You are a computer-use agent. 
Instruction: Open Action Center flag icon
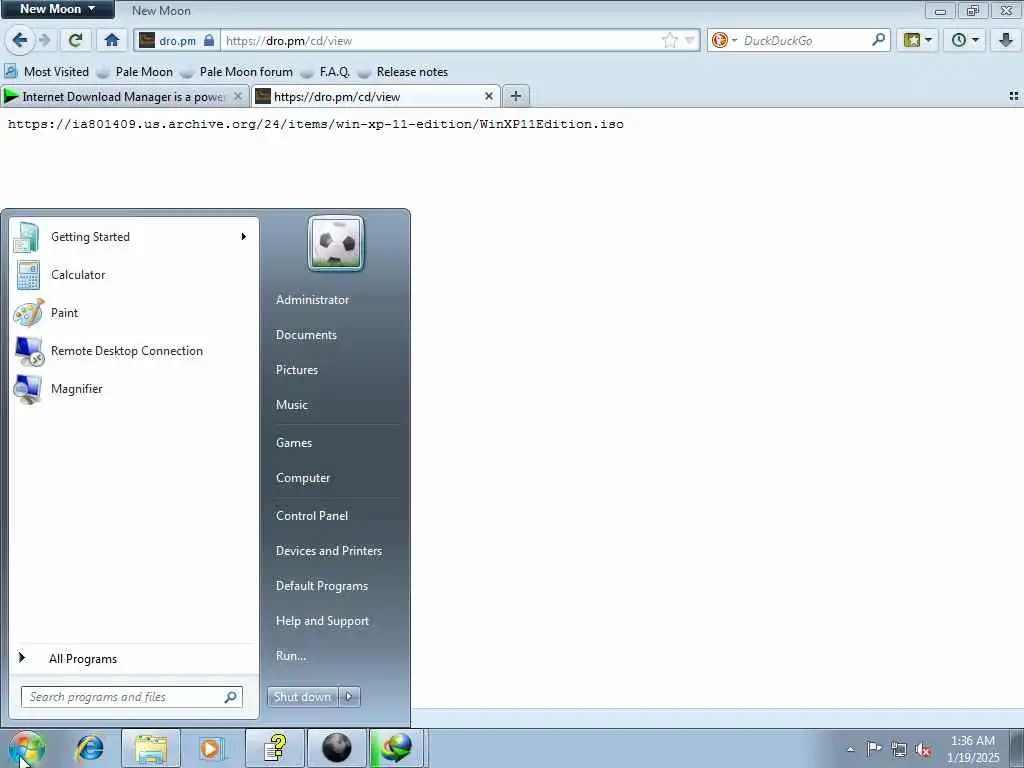pos(874,748)
